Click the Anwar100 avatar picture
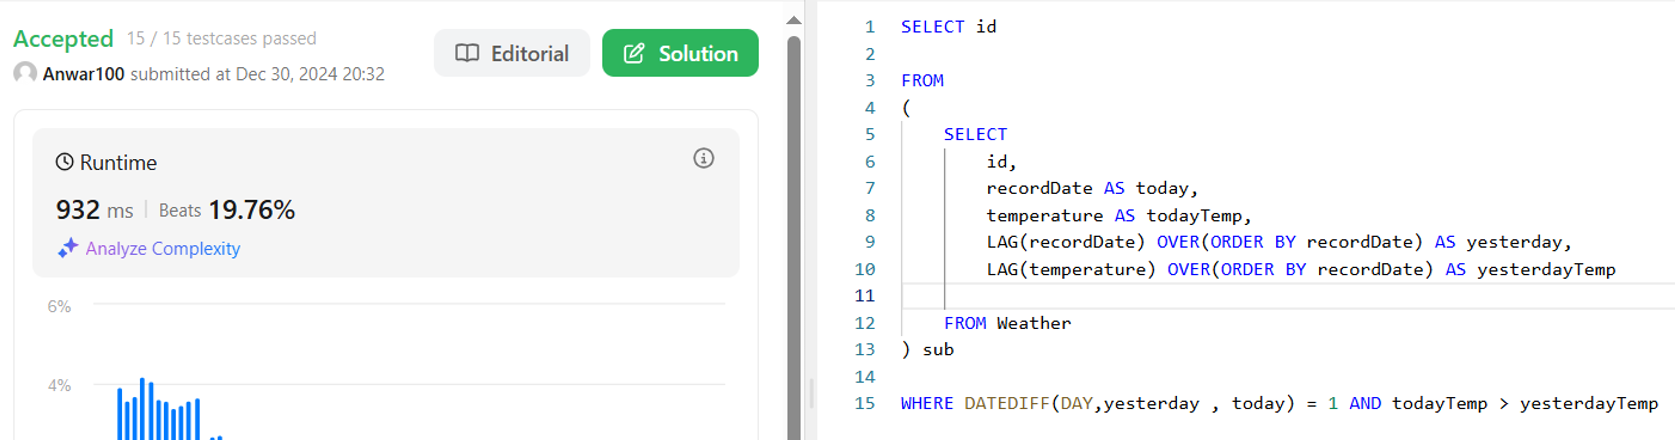 pyautogui.click(x=25, y=73)
